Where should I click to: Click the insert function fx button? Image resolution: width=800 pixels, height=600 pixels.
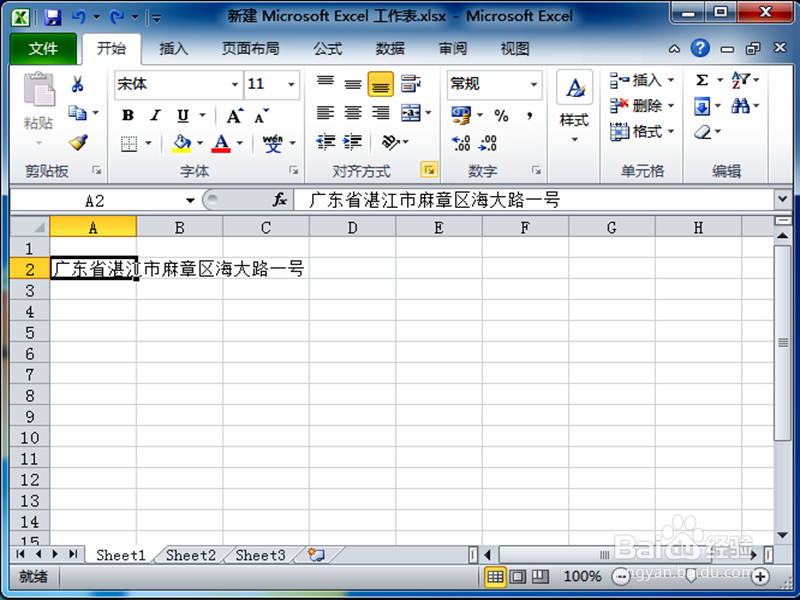pos(280,199)
